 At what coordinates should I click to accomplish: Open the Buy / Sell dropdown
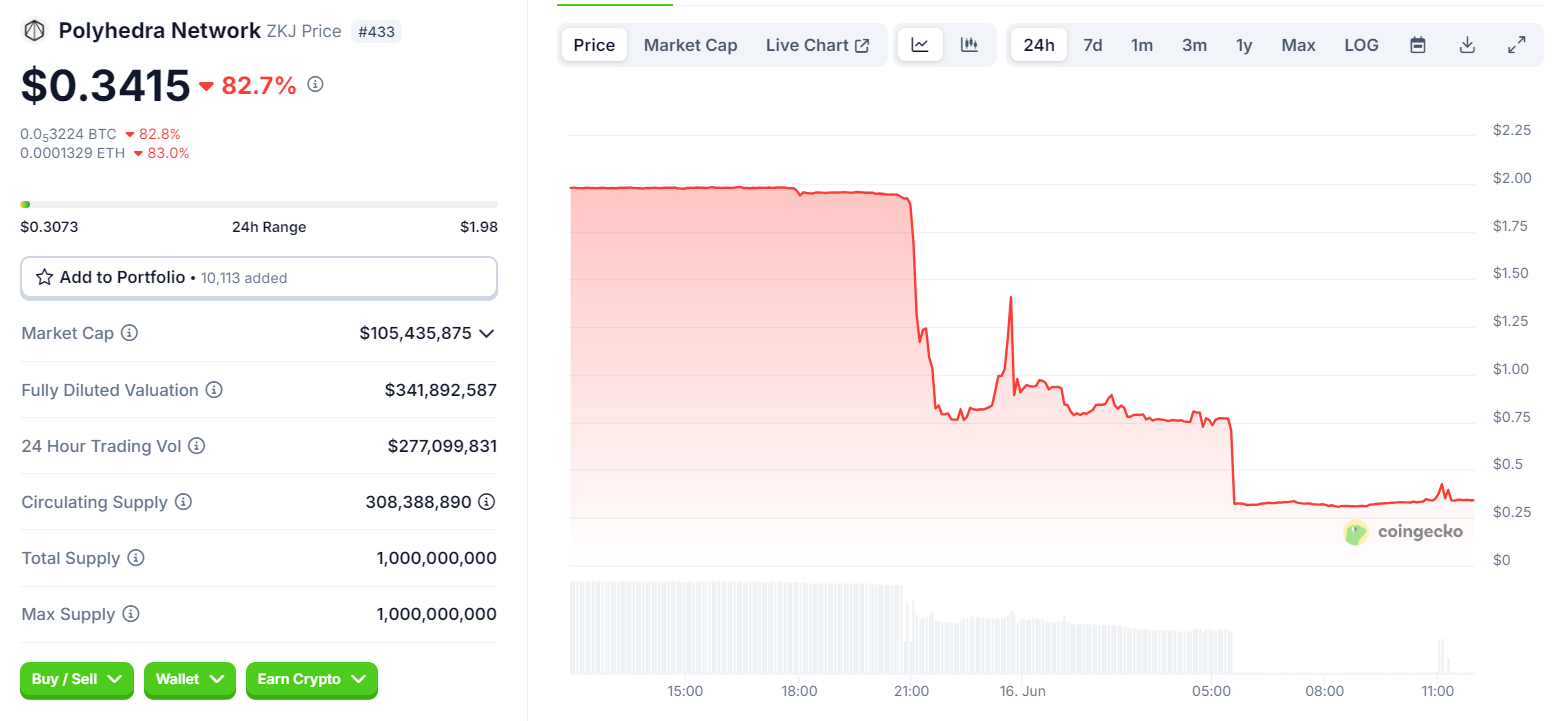click(x=77, y=679)
